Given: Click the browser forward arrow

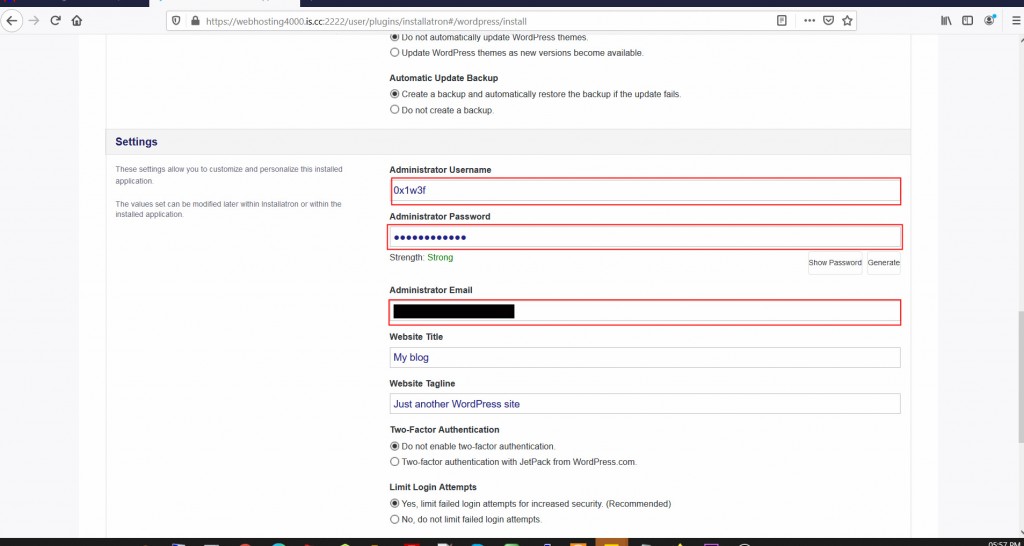Looking at the screenshot, I should tap(34, 21).
